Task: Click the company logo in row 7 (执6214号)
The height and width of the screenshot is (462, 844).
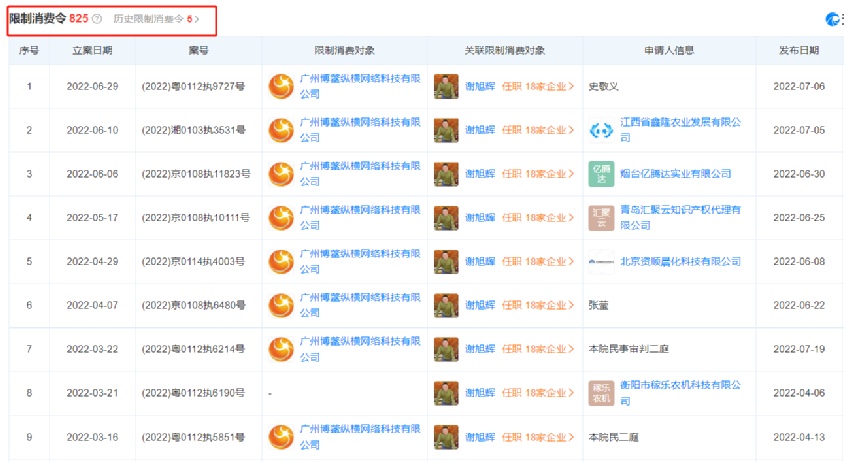Action: tap(281, 349)
